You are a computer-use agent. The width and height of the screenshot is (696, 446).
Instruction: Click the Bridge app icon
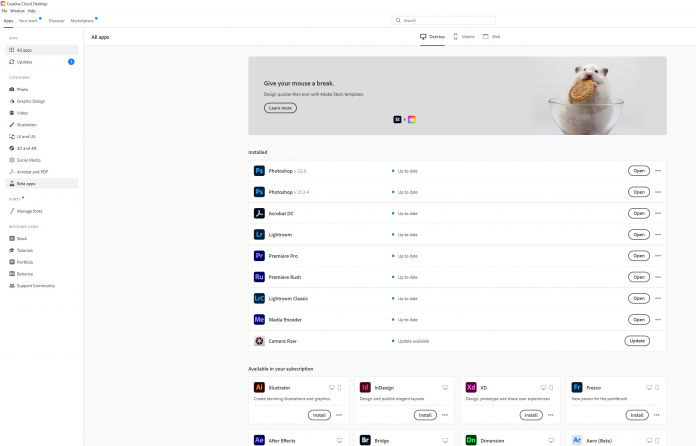(365, 440)
